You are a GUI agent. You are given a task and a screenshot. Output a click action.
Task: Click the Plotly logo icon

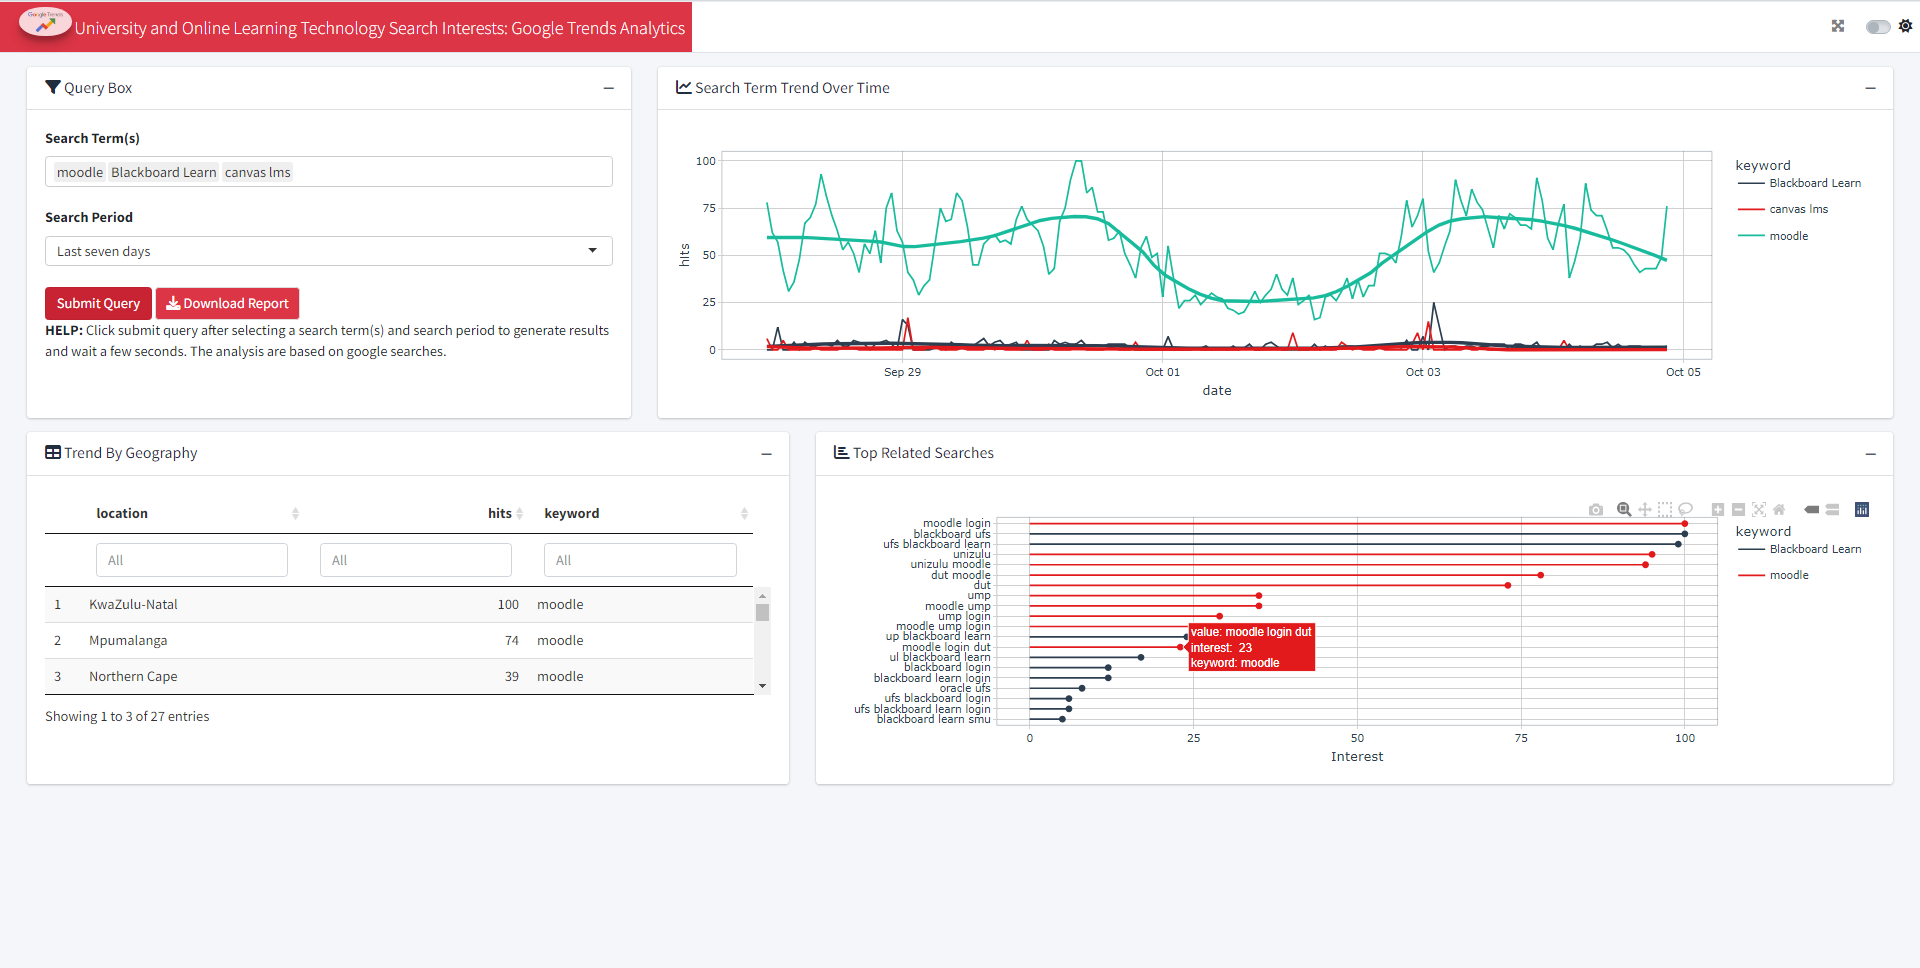pos(1862,510)
